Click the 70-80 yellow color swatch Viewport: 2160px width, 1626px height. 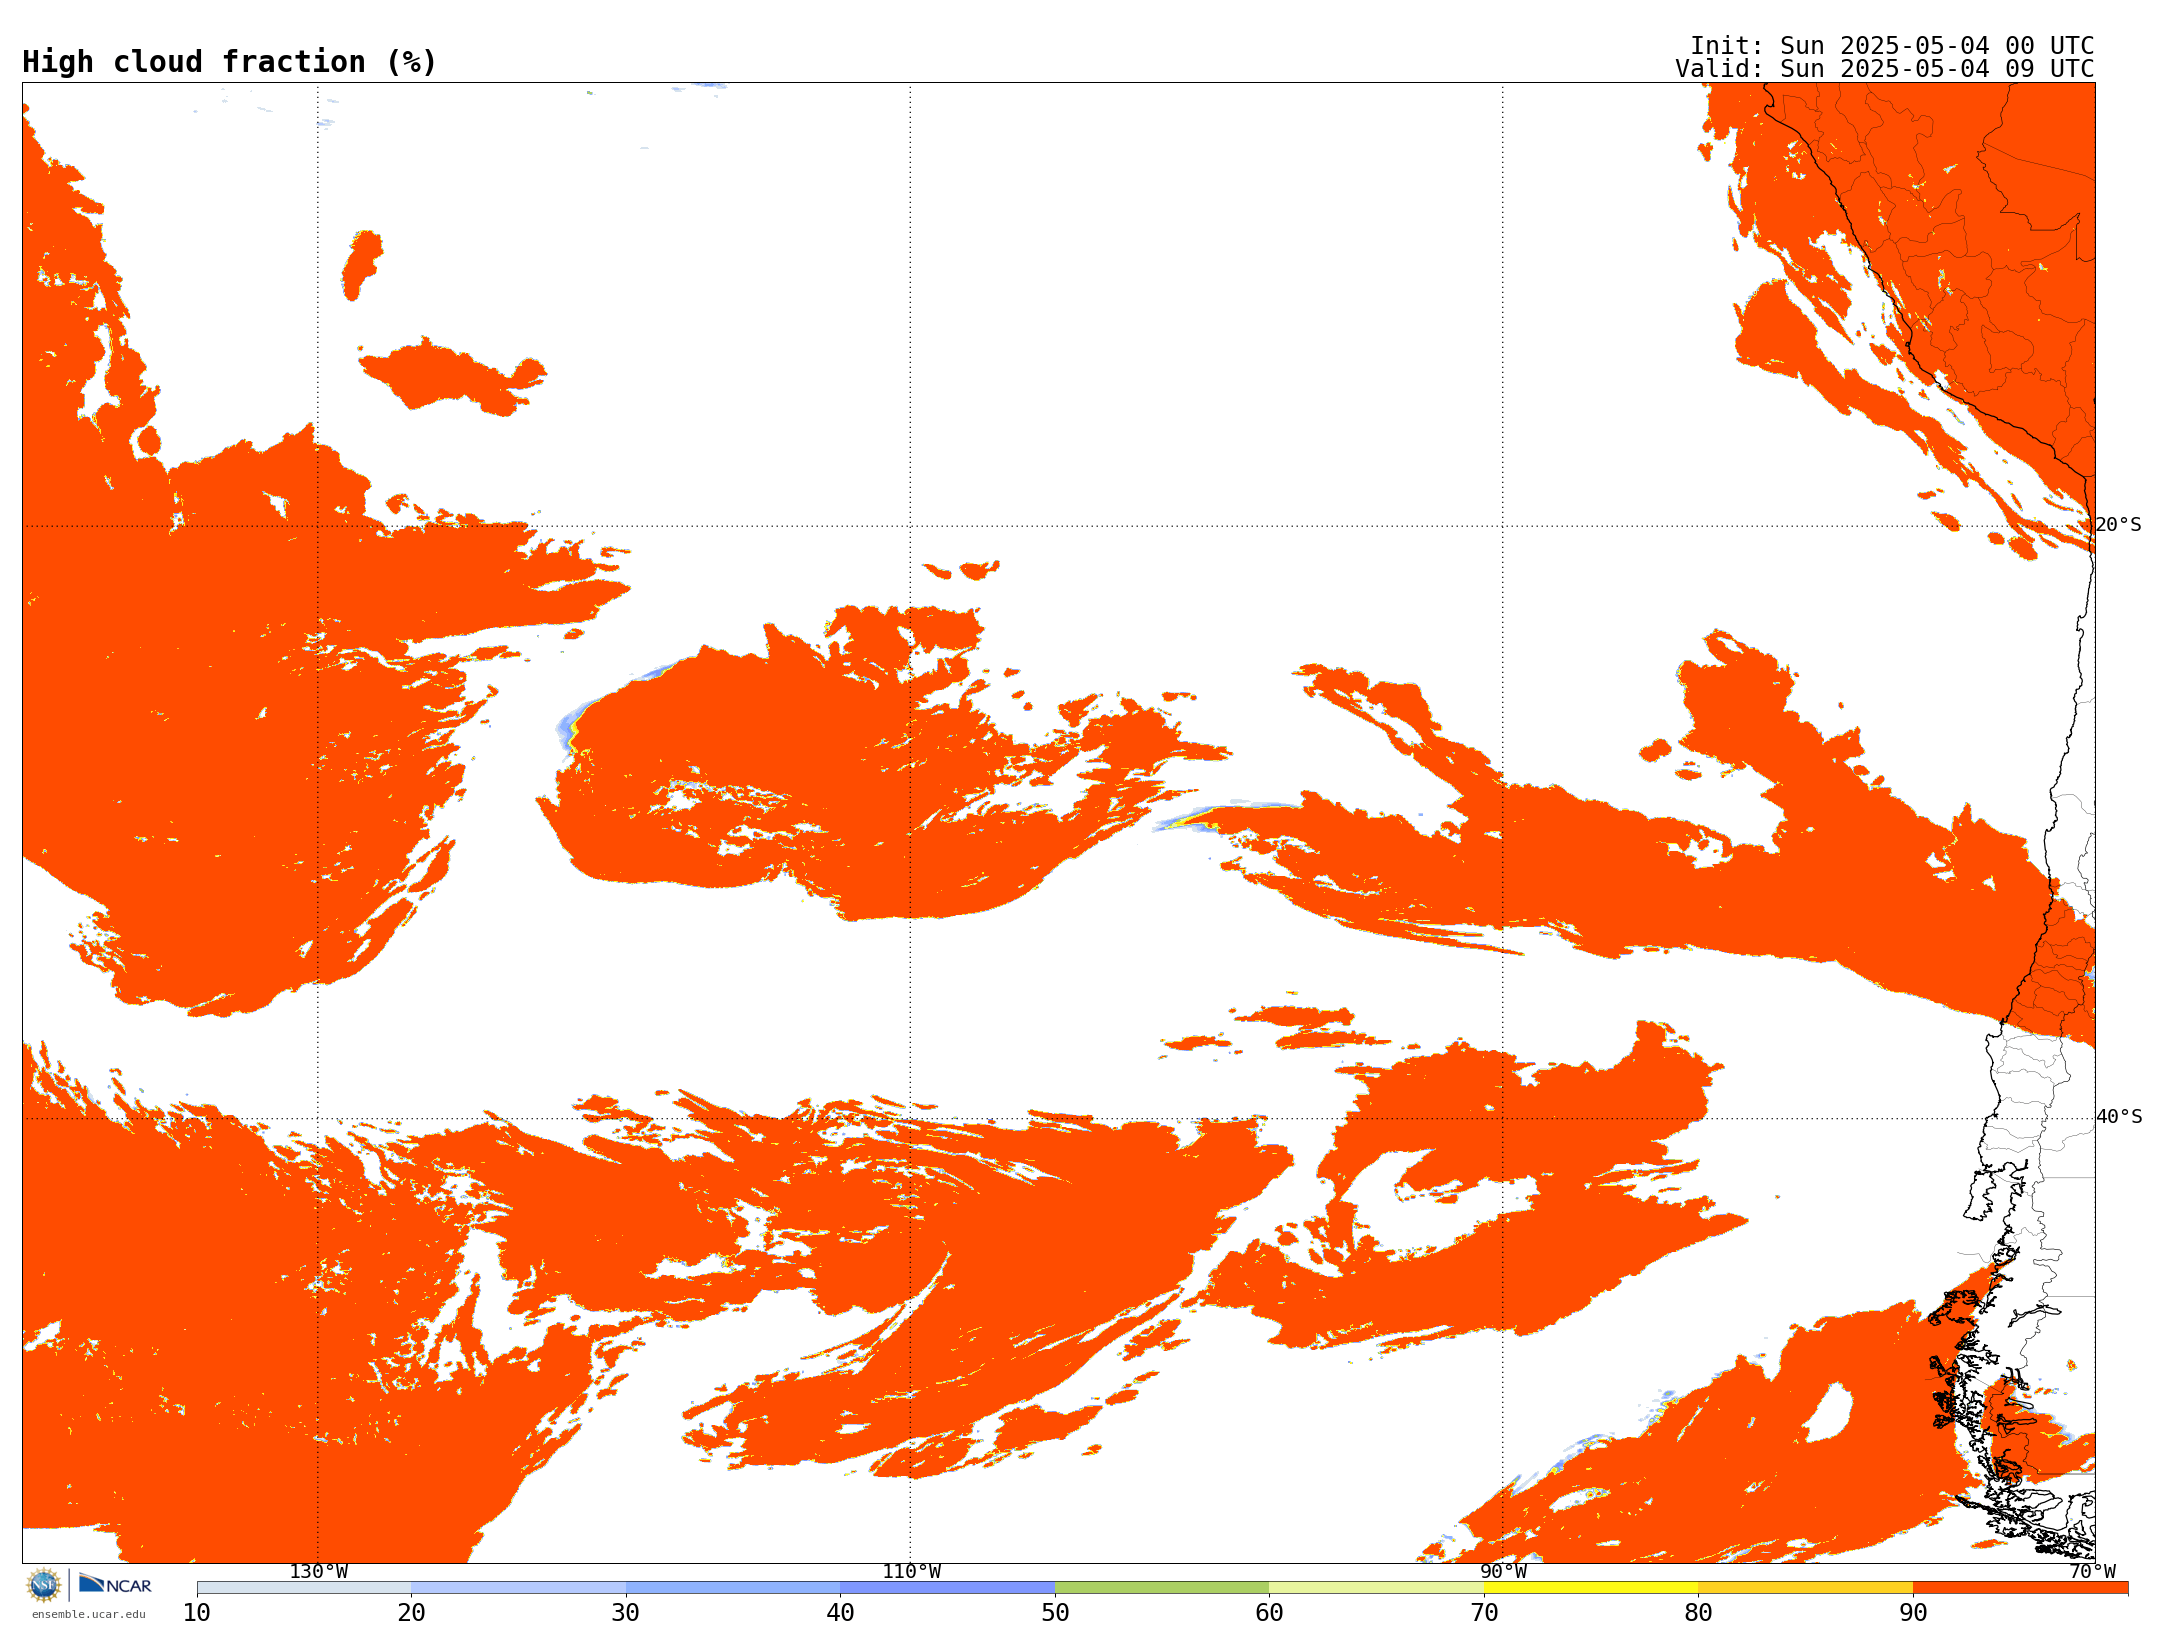coord(1591,1588)
